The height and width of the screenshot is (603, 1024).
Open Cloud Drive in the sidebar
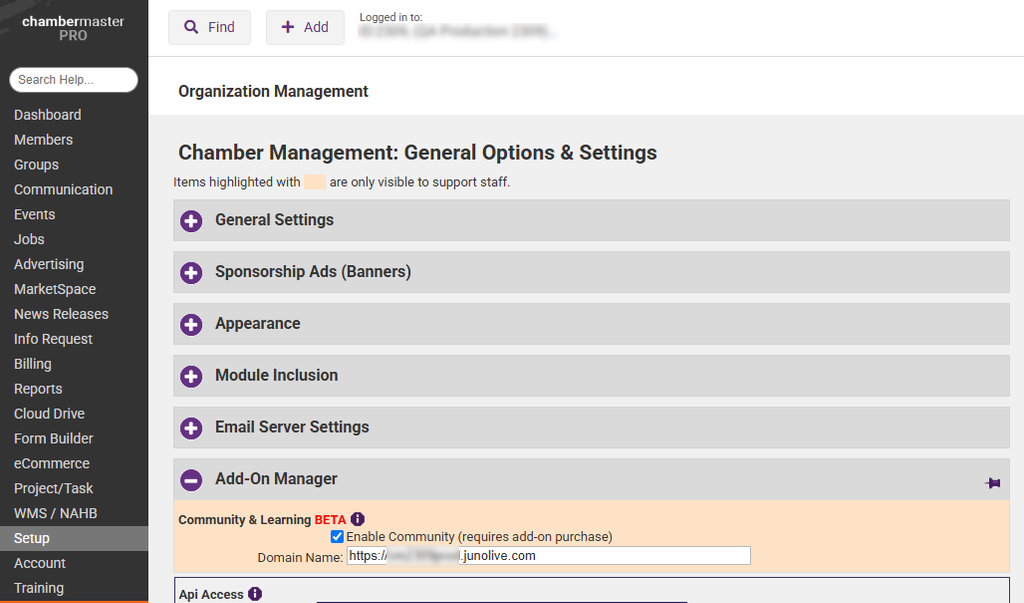49,414
